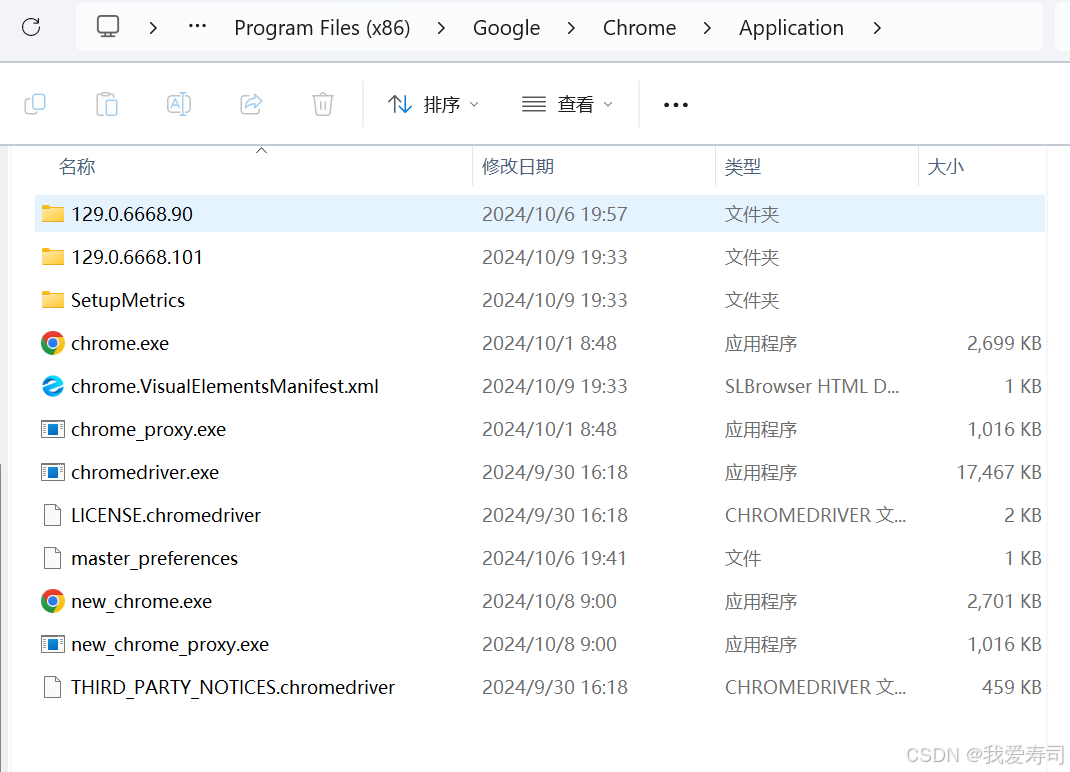
Task: Select THIRD_PARTY_NOTICES.chromedriver file icon
Action: click(53, 687)
